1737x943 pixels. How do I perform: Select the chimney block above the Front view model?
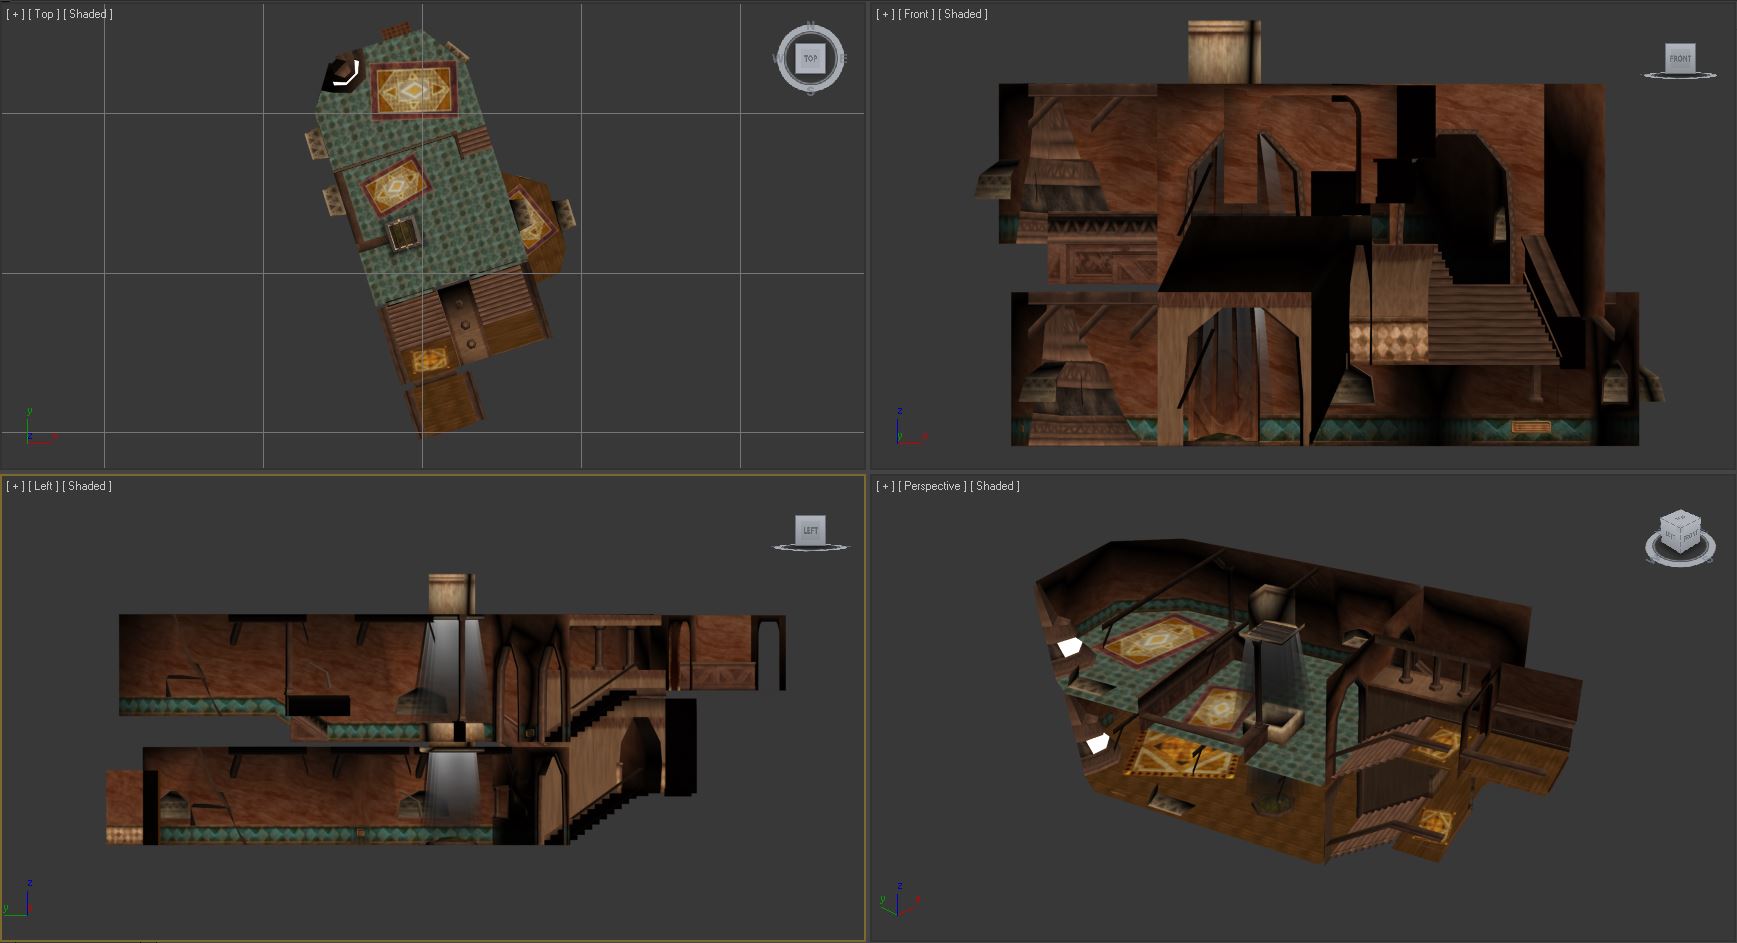coord(1224,52)
